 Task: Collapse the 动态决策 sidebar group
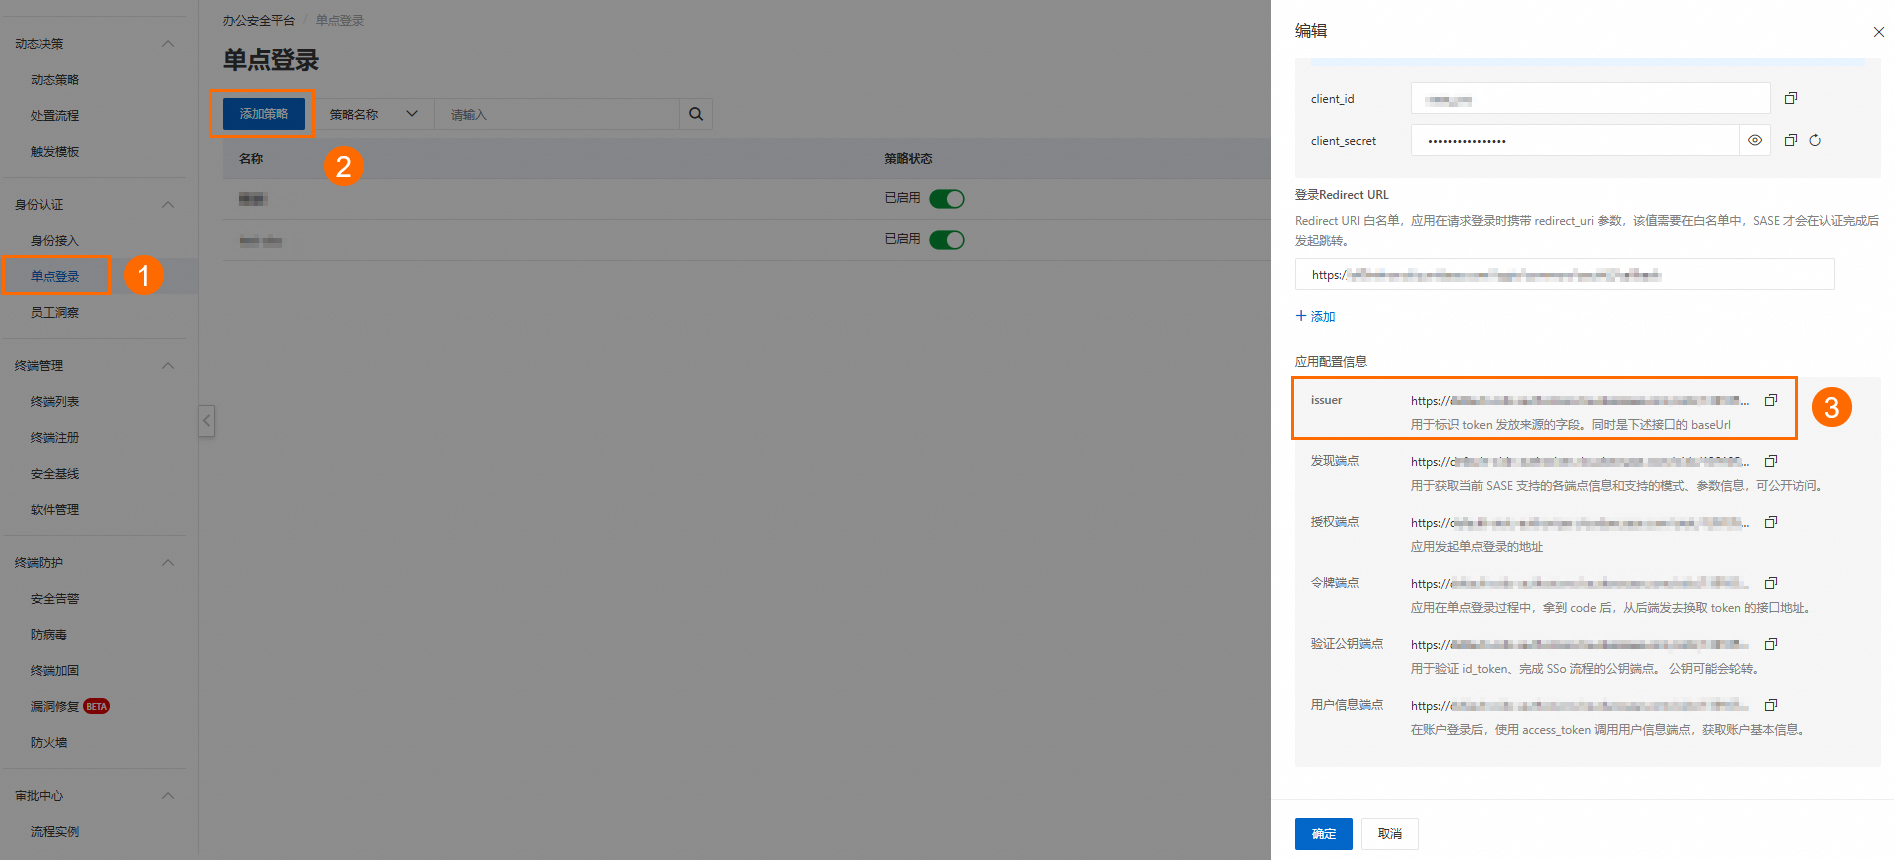pos(168,44)
